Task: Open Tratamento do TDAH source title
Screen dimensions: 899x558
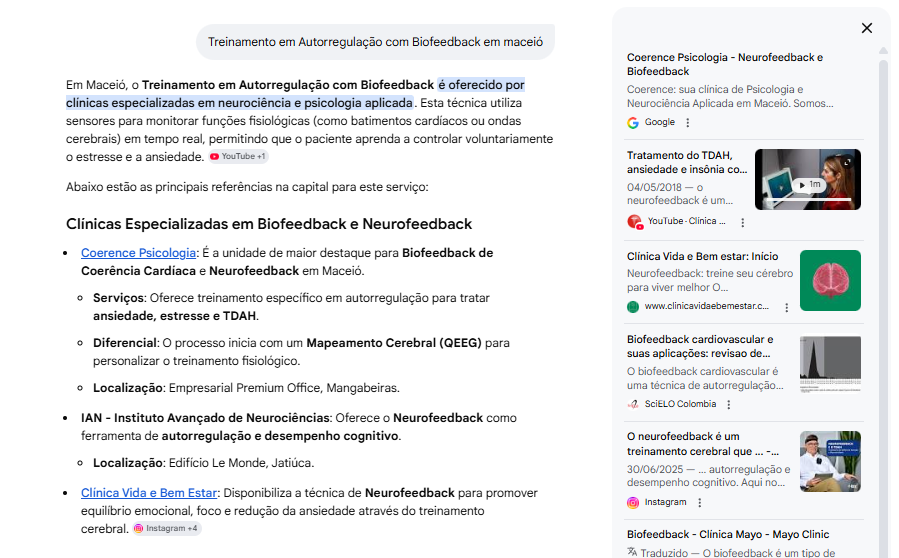Action: [x=687, y=162]
